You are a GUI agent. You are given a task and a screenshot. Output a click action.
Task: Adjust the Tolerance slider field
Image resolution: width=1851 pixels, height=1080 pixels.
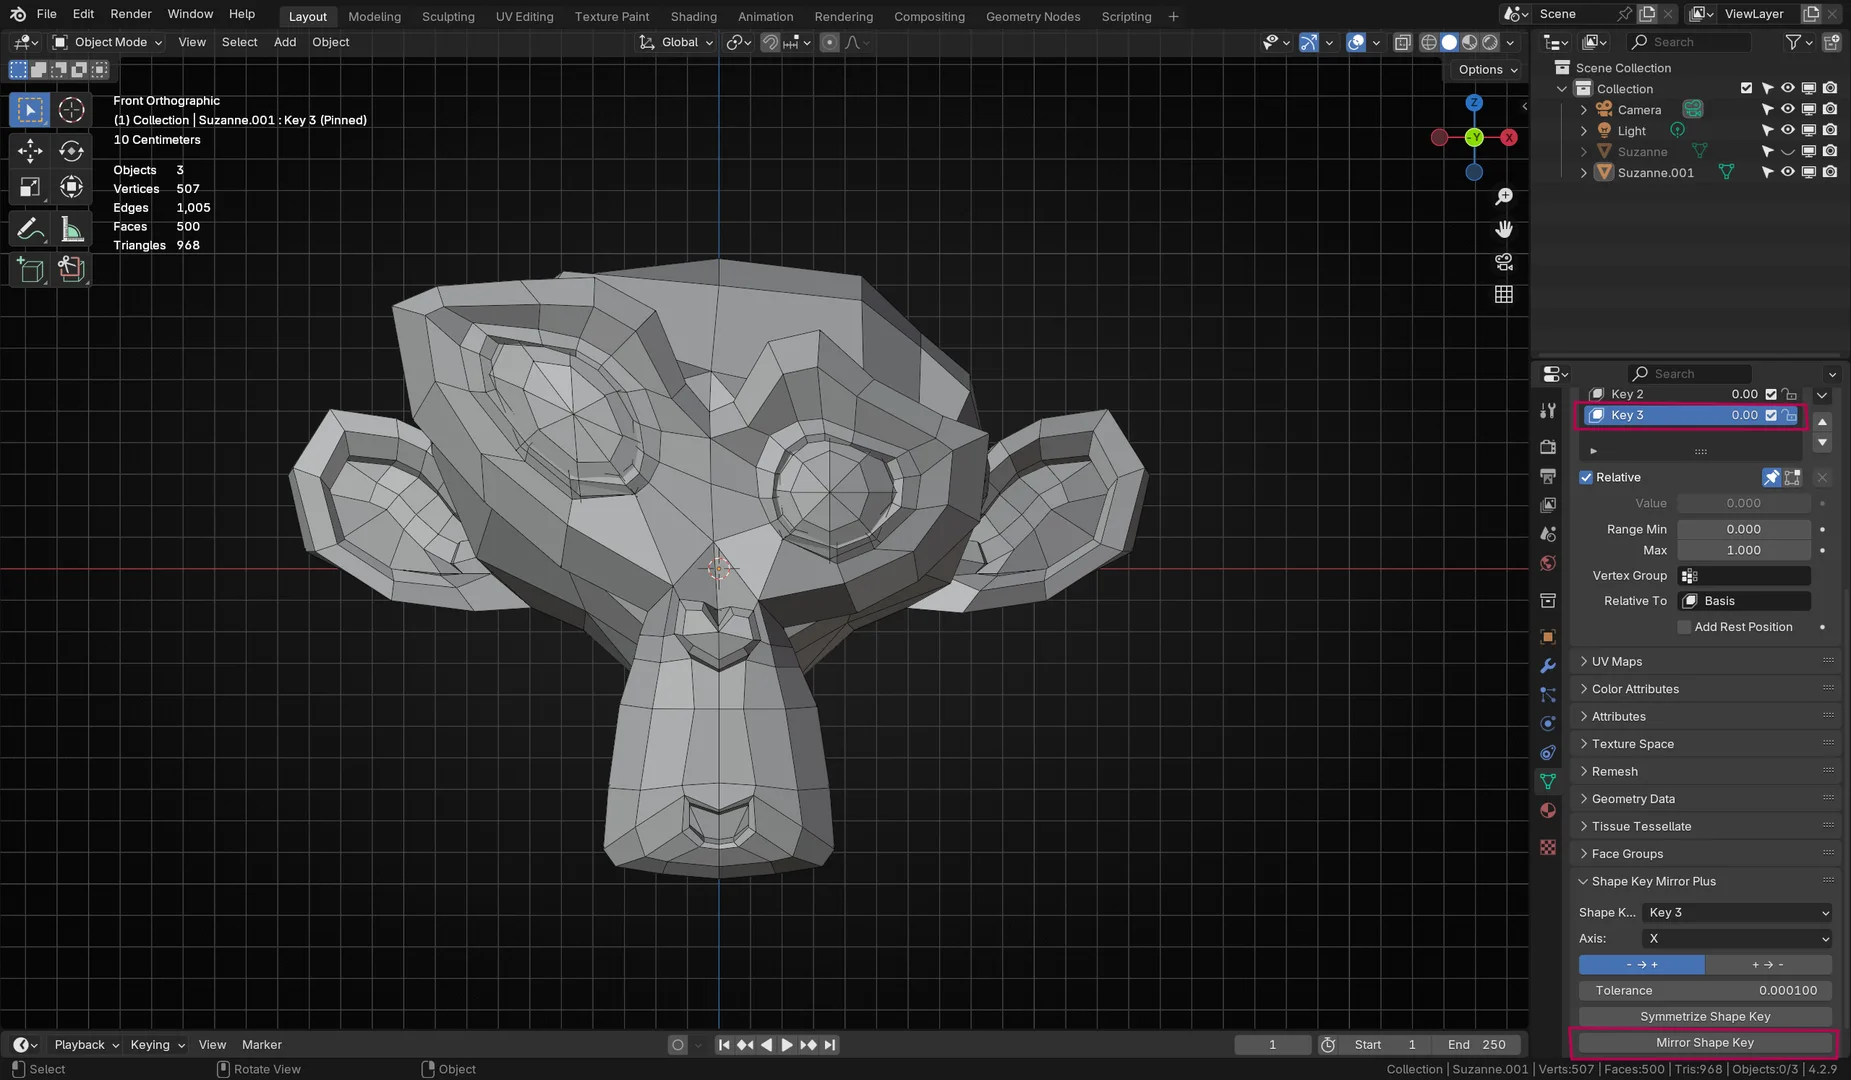1705,990
